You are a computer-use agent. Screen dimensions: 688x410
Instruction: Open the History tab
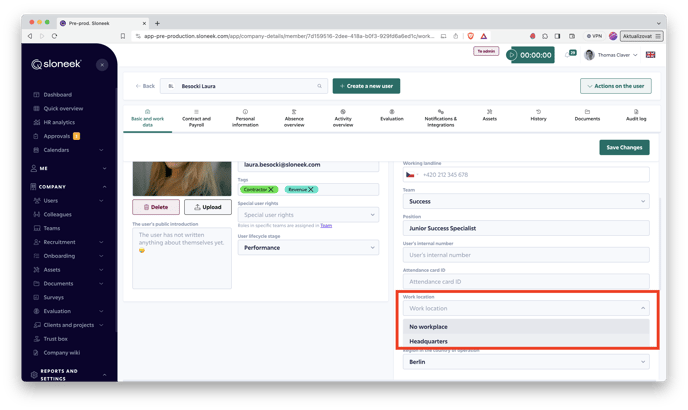538,115
